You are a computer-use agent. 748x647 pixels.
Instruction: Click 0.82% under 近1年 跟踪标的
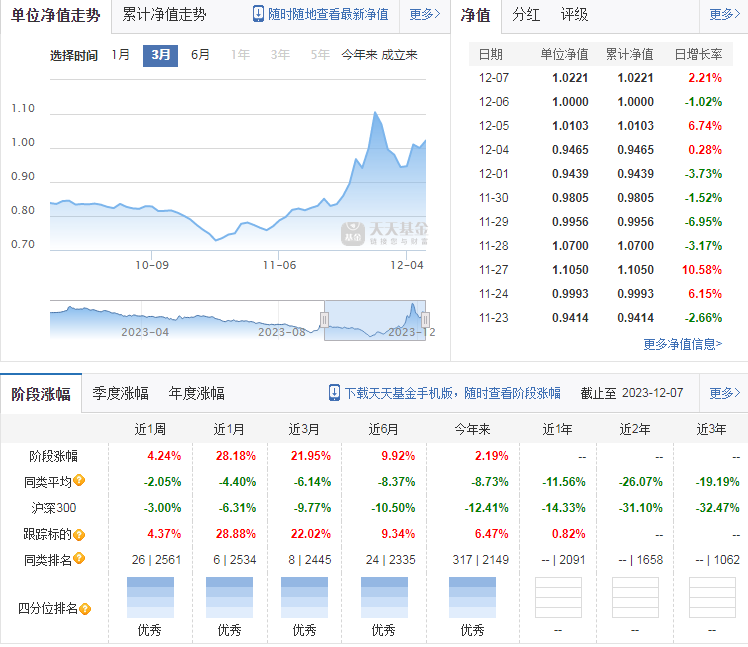[x=569, y=534]
